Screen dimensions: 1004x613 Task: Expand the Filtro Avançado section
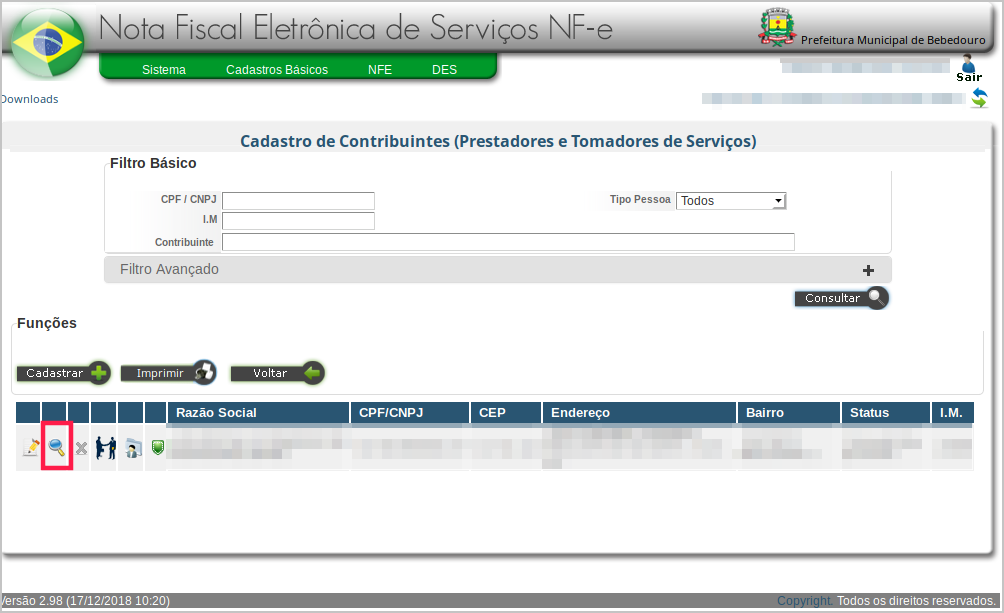498,270
